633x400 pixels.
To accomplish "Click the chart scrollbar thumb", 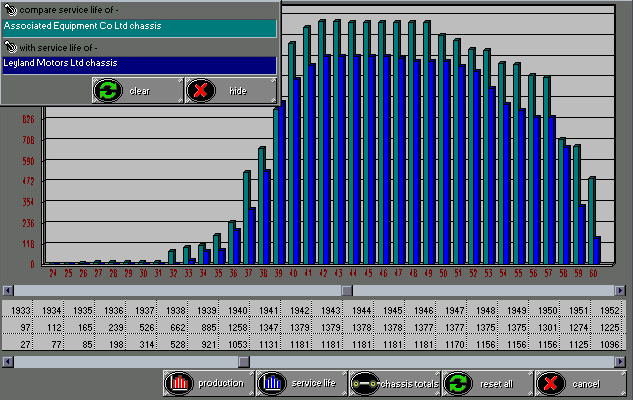I will 347,290.
